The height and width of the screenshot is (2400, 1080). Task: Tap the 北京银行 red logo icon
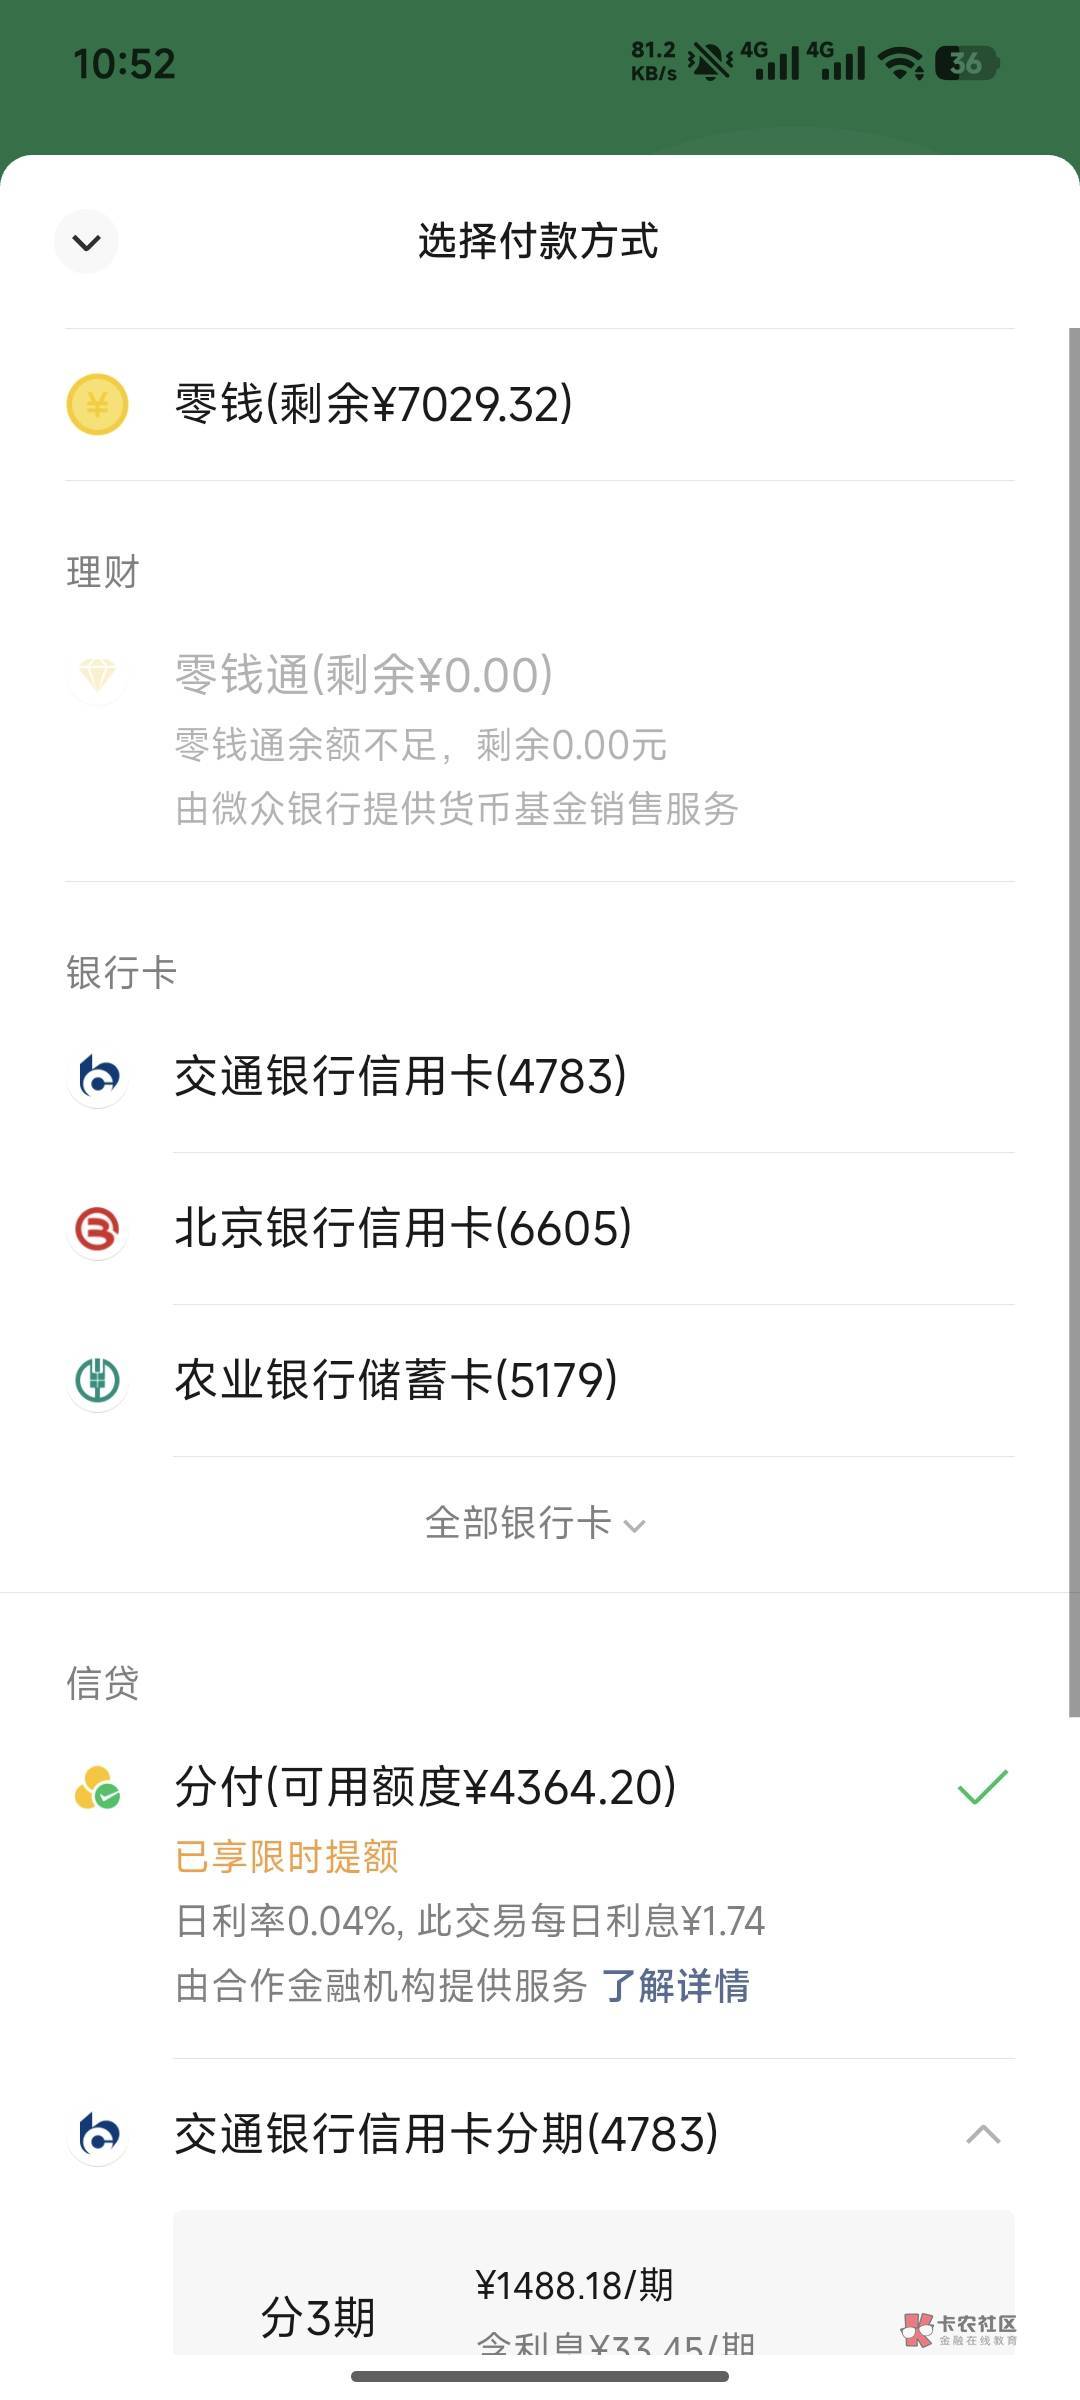pos(98,1229)
